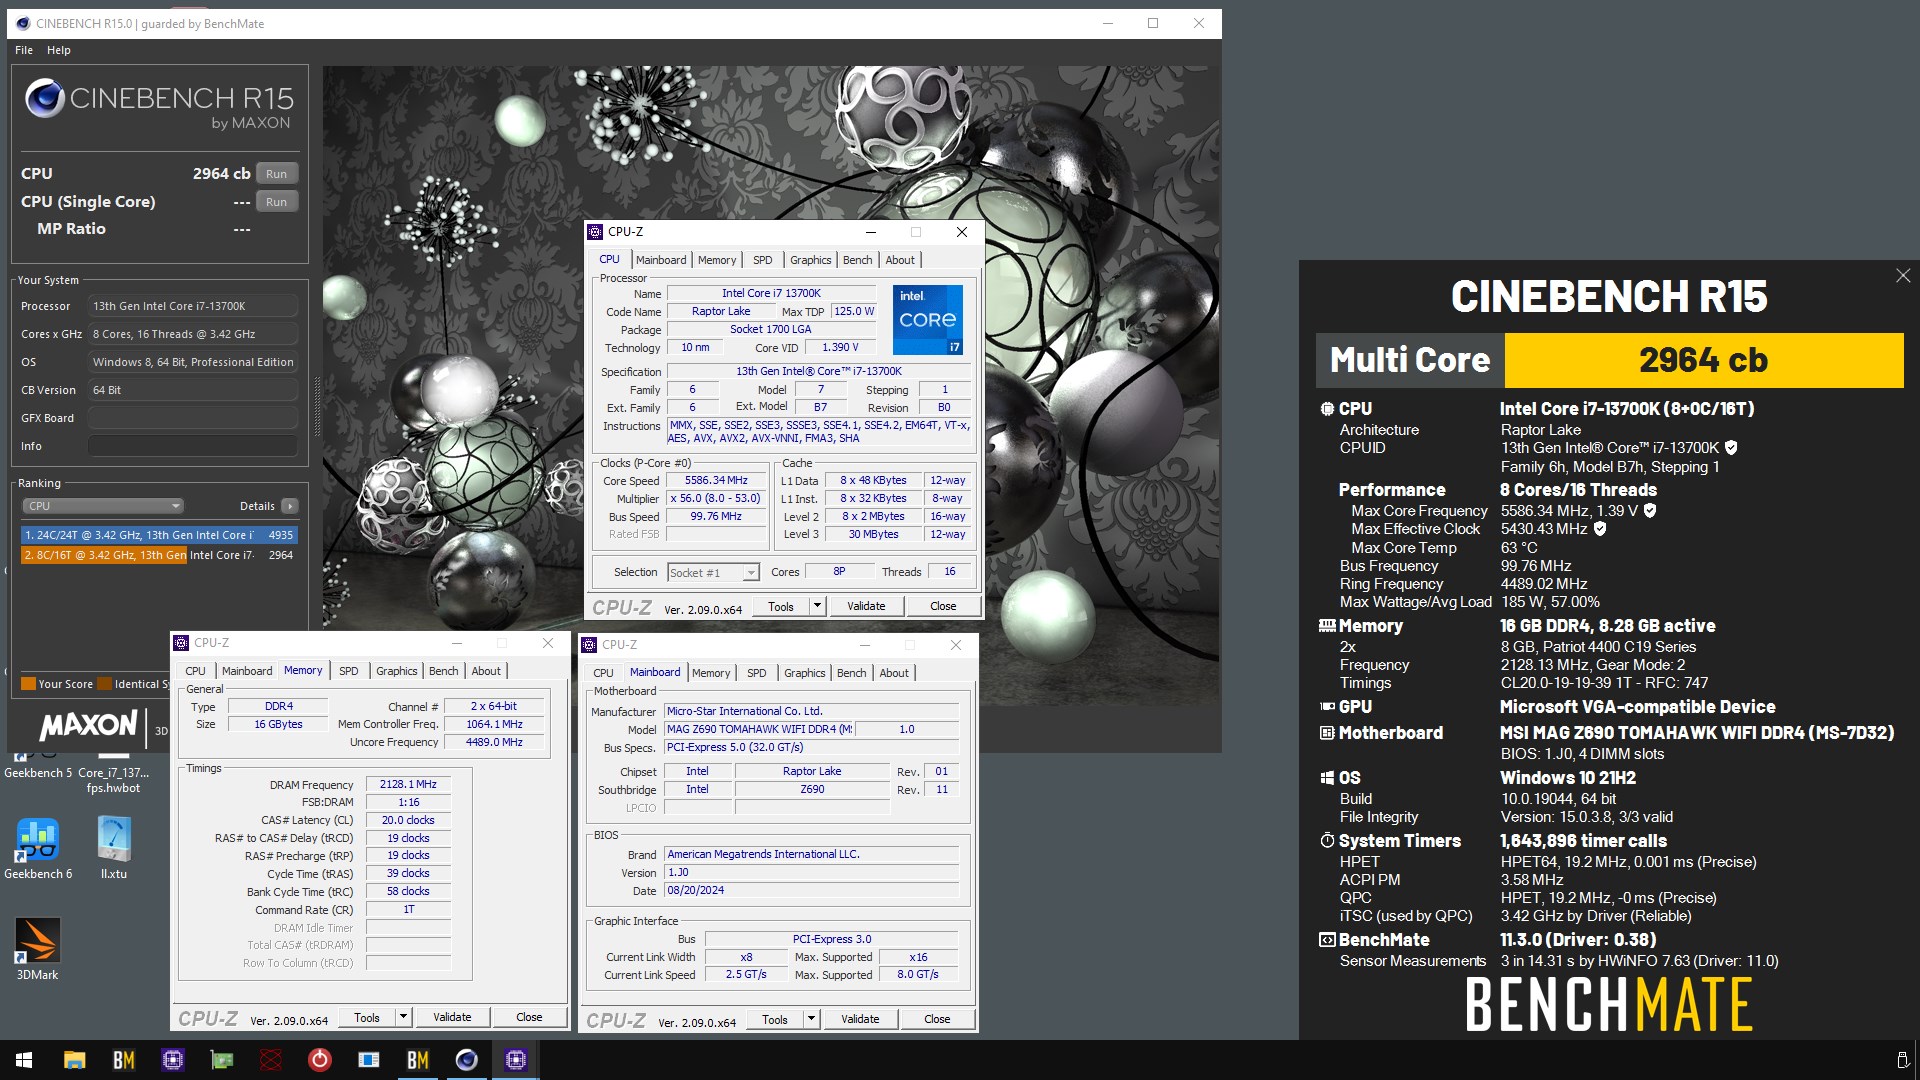Image resolution: width=1920 pixels, height=1080 pixels.
Task: Switch to SPD tab in CPU-Z Memory window
Action: [348, 671]
